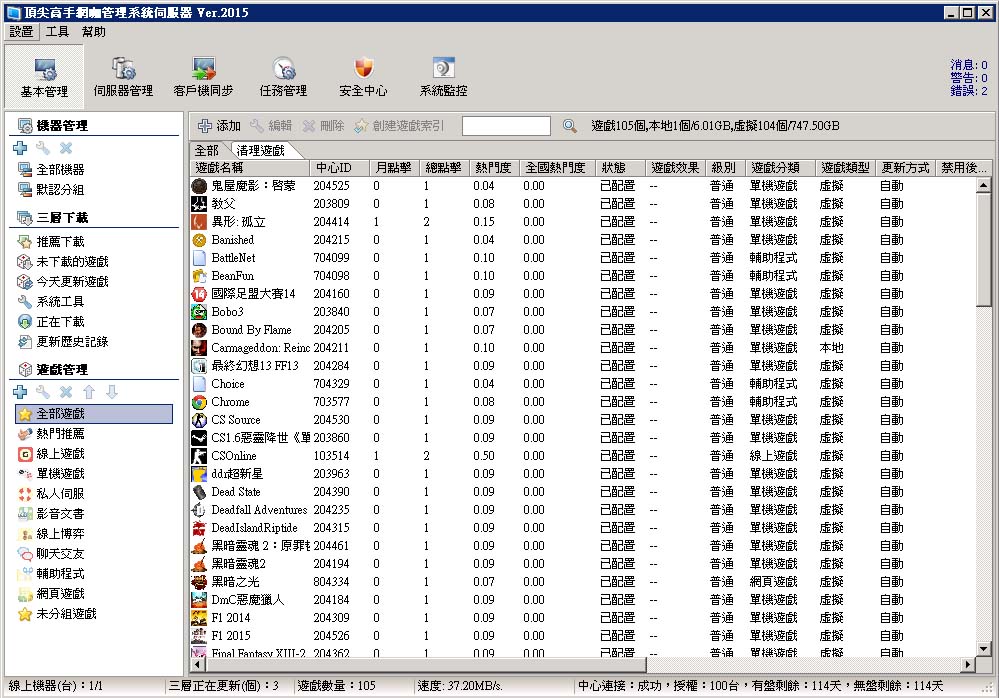Open 今天更新遊戲 in the sidebar
The height and width of the screenshot is (698, 999).
[64, 281]
